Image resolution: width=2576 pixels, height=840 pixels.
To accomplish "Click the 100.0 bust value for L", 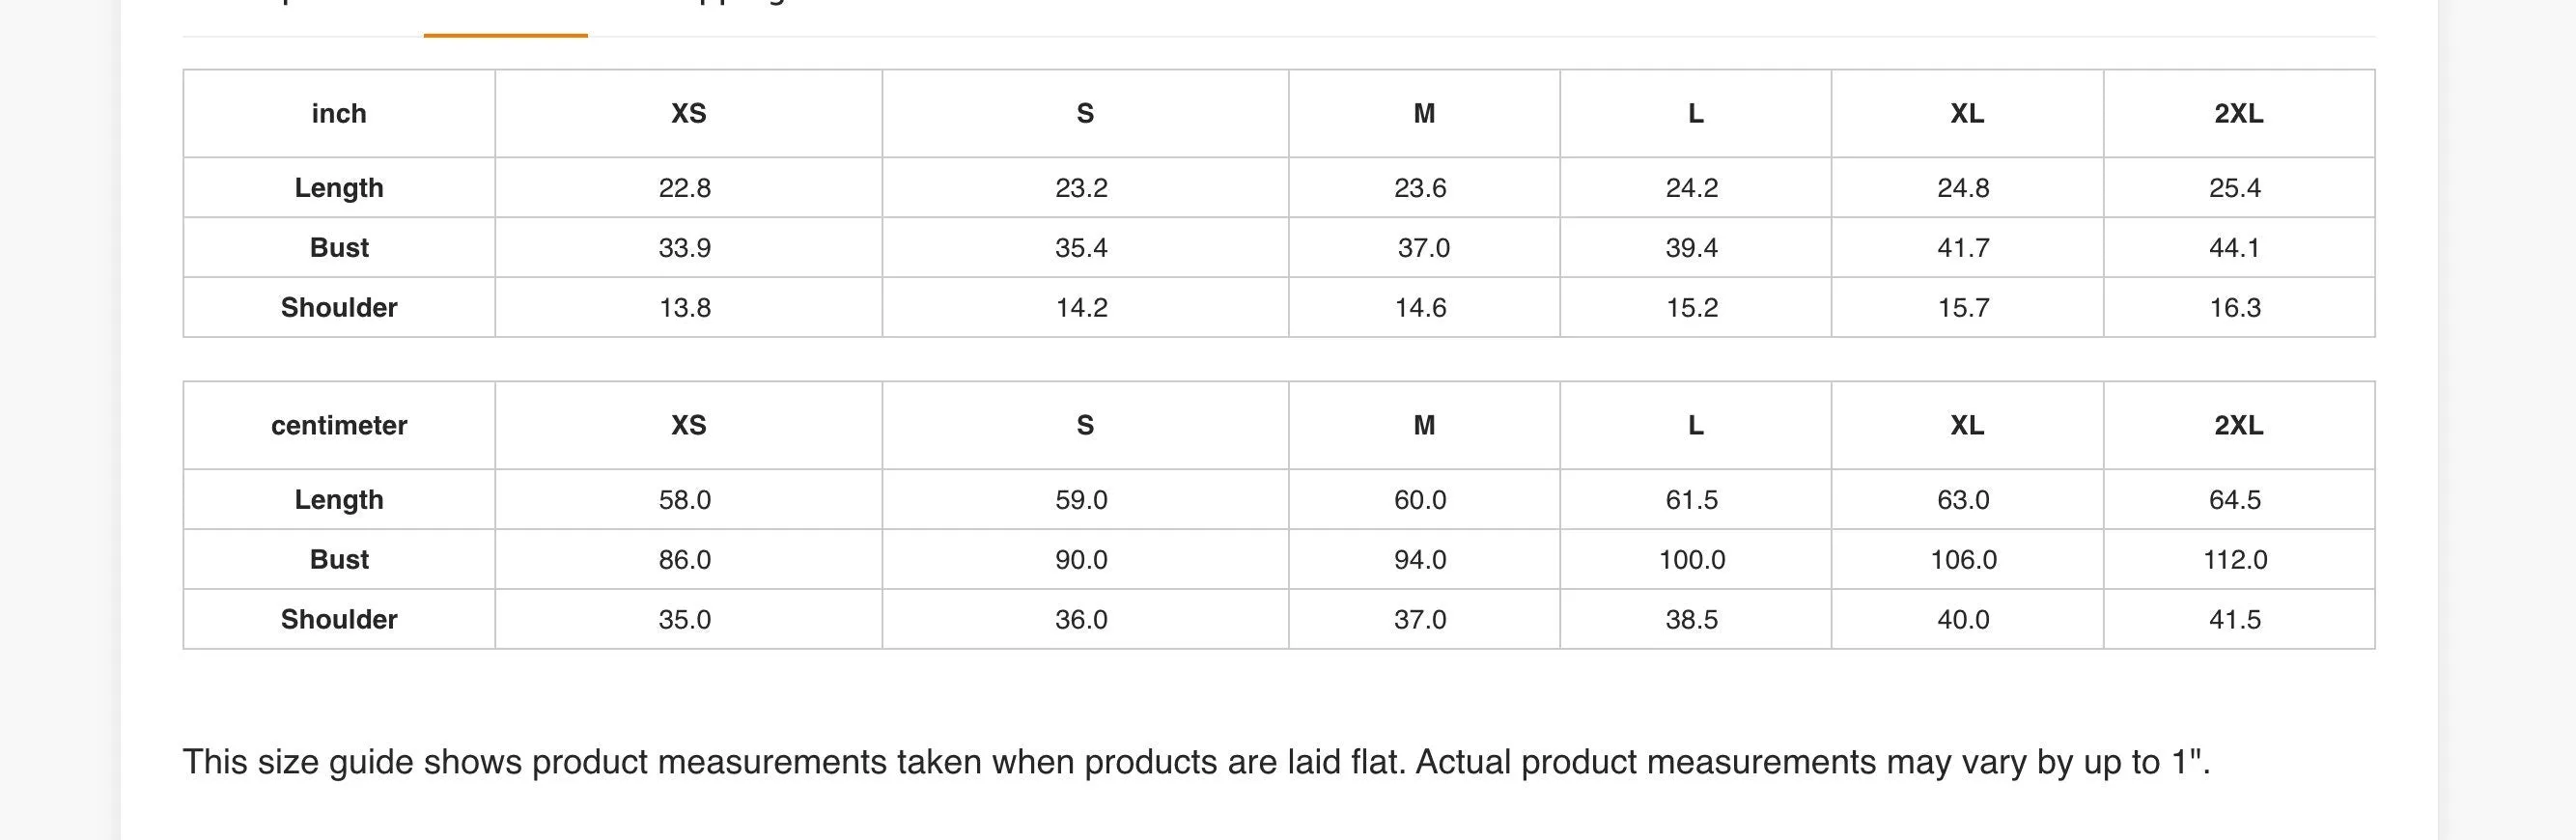I will pyautogui.click(x=1692, y=559).
